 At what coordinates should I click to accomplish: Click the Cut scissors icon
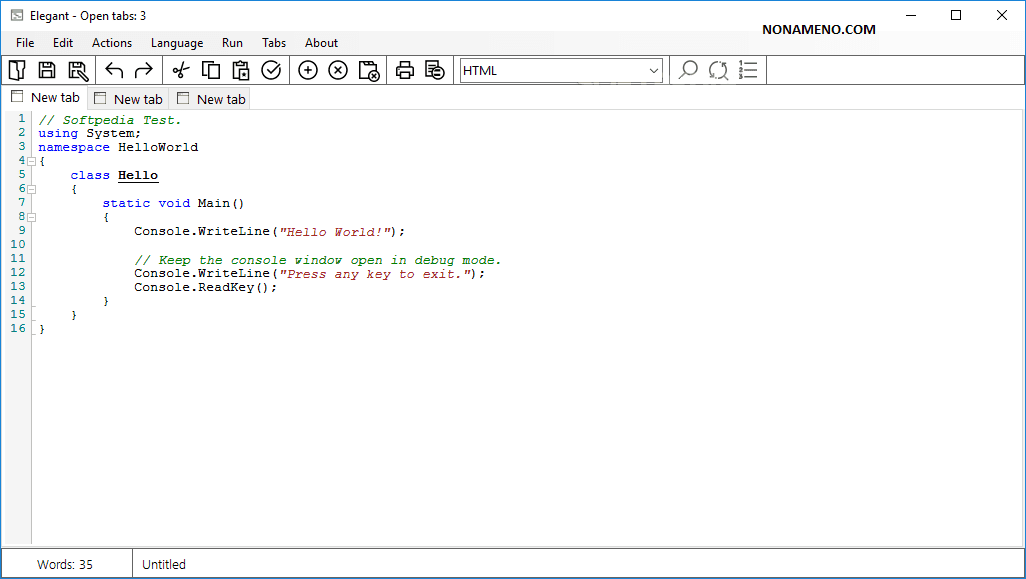(180, 70)
